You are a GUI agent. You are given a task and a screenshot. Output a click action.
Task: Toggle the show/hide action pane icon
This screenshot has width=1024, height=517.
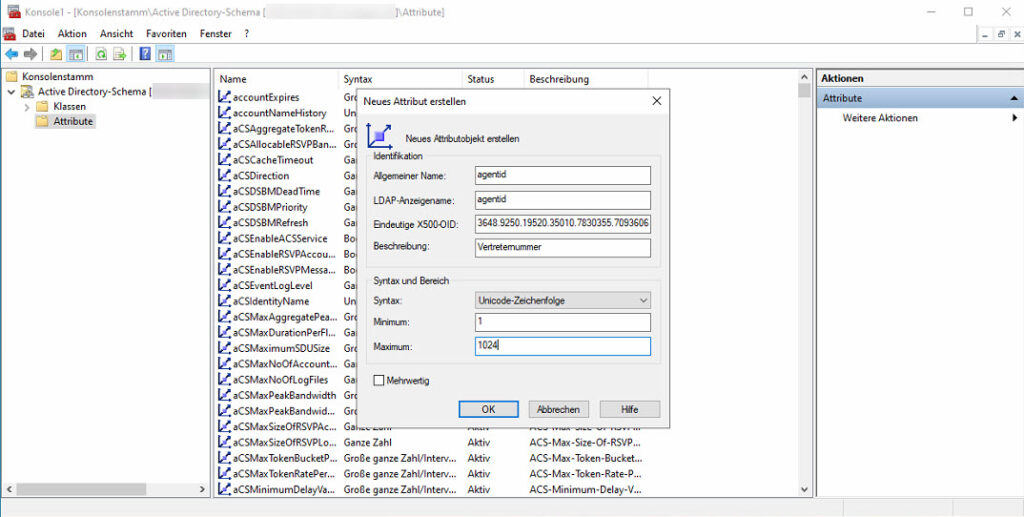(165, 54)
